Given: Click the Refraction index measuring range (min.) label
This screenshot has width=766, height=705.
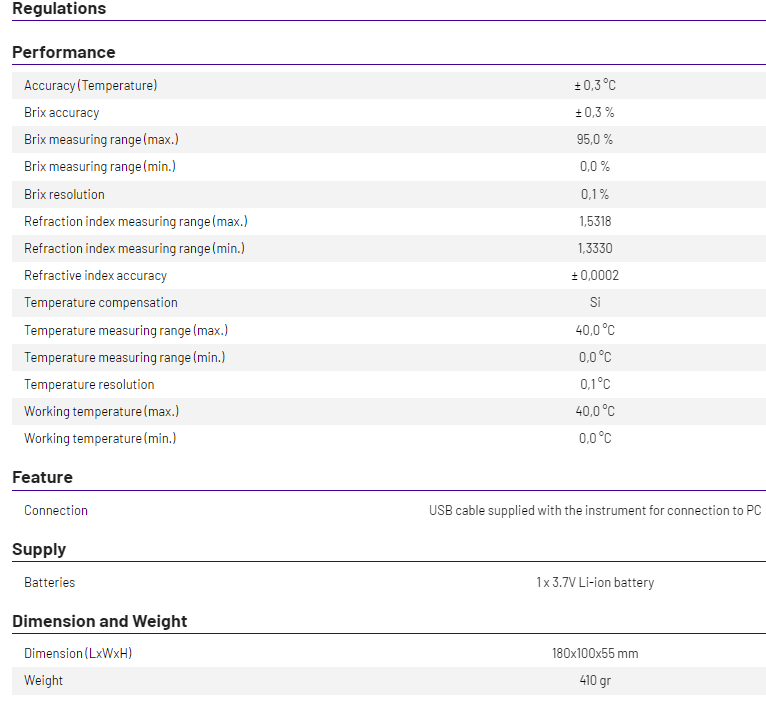Looking at the screenshot, I should point(134,249).
